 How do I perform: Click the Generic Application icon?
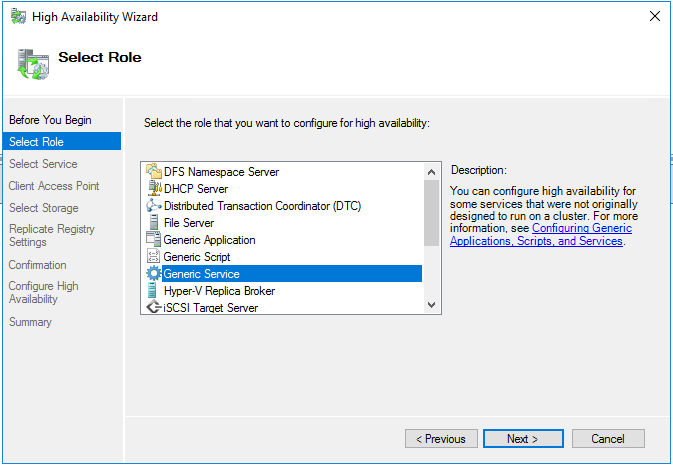tap(154, 240)
